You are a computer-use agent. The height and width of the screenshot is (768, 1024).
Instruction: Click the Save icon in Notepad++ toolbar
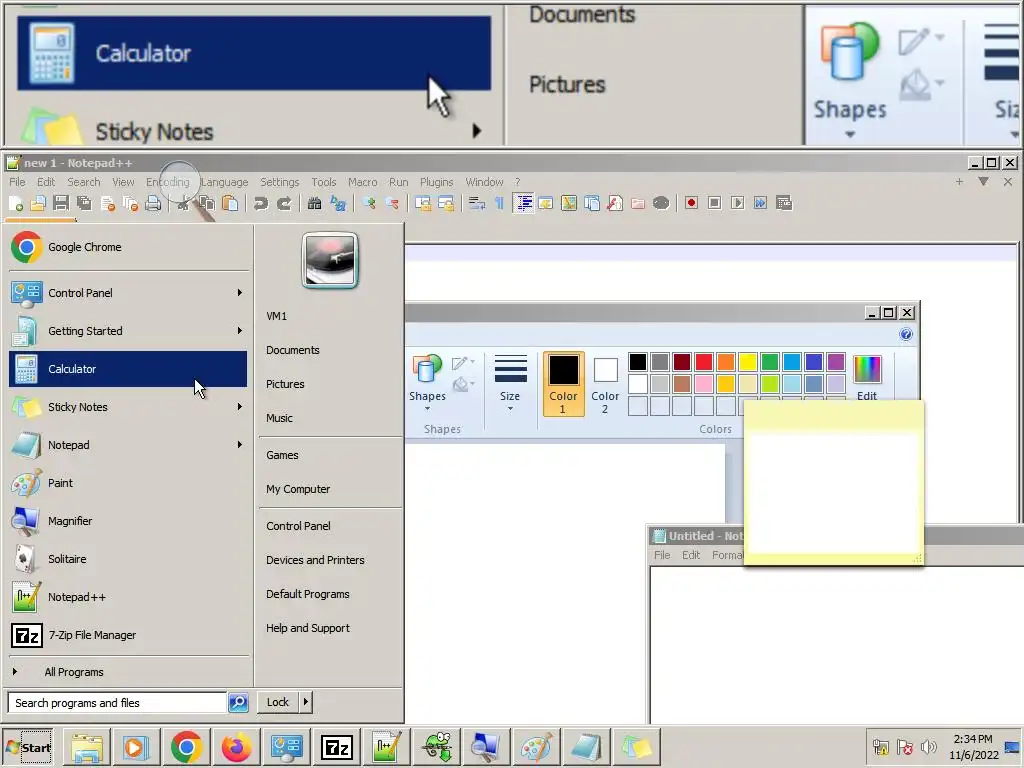tap(61, 204)
